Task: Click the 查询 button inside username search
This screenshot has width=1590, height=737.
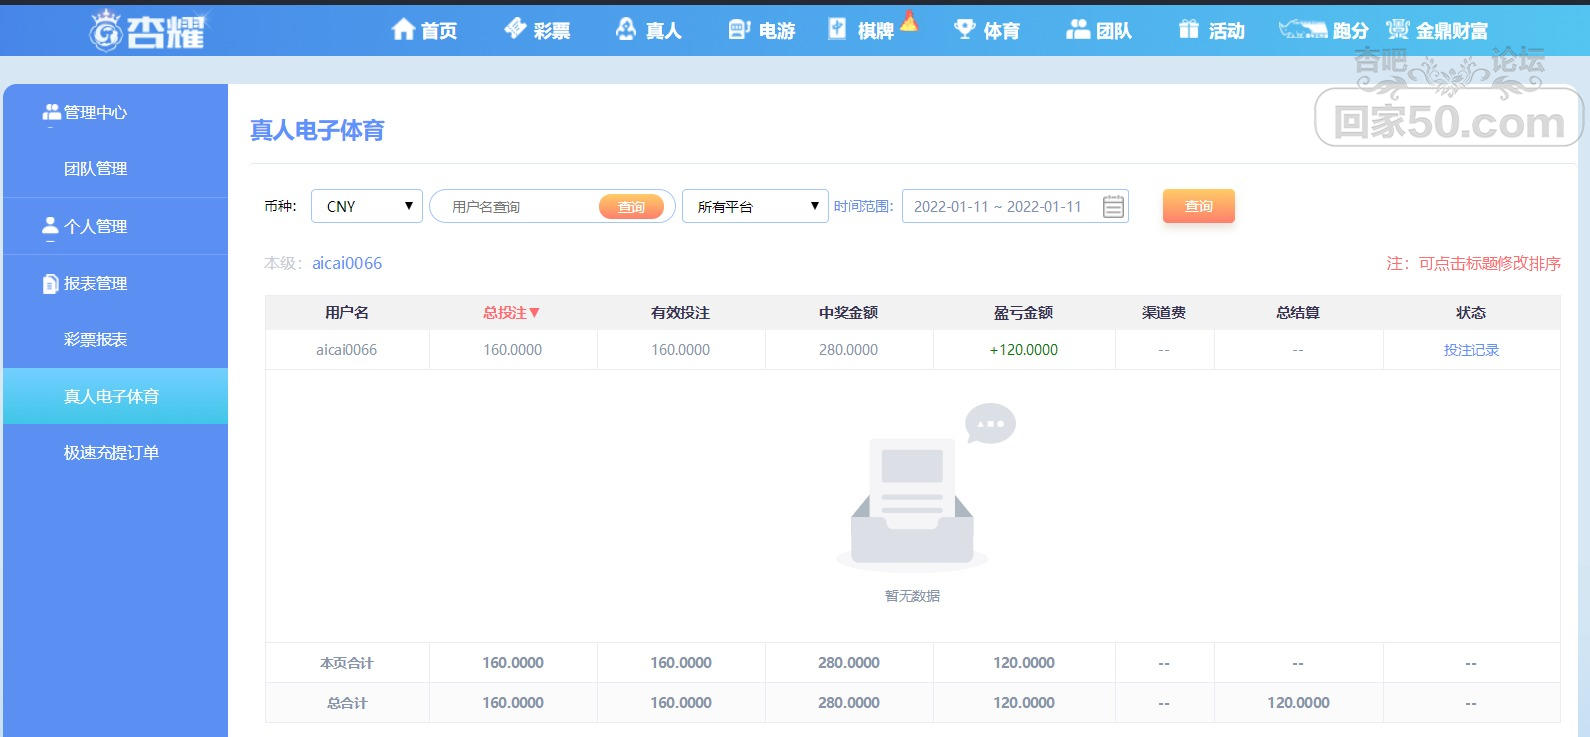Action: click(x=631, y=207)
